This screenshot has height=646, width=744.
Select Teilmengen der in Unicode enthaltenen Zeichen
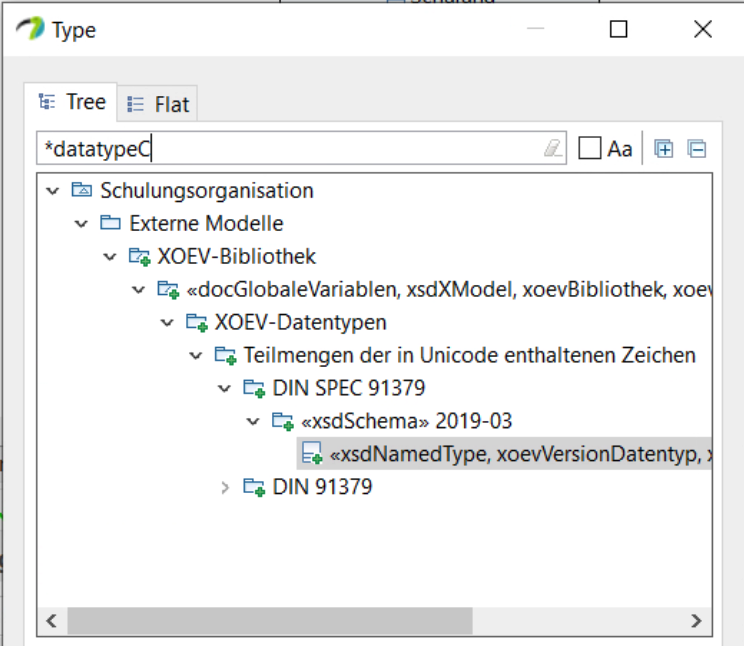pyautogui.click(x=470, y=355)
